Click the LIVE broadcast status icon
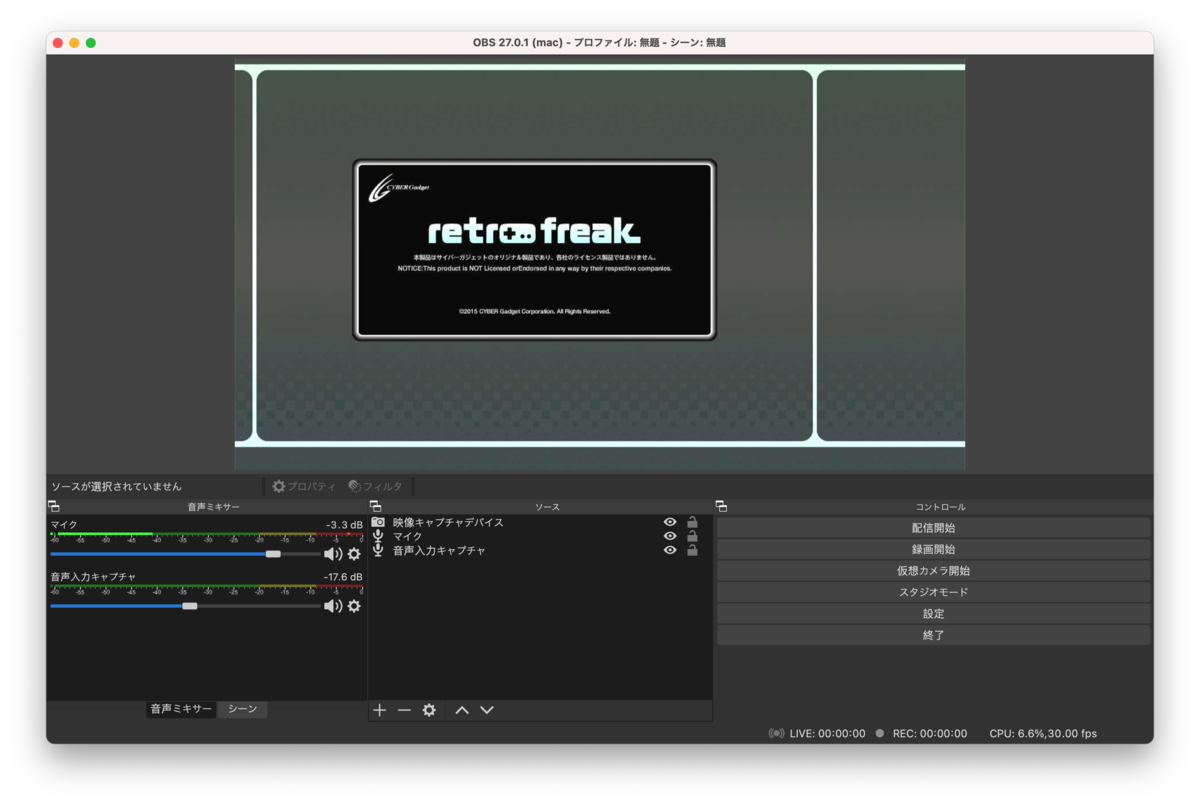 click(776, 733)
